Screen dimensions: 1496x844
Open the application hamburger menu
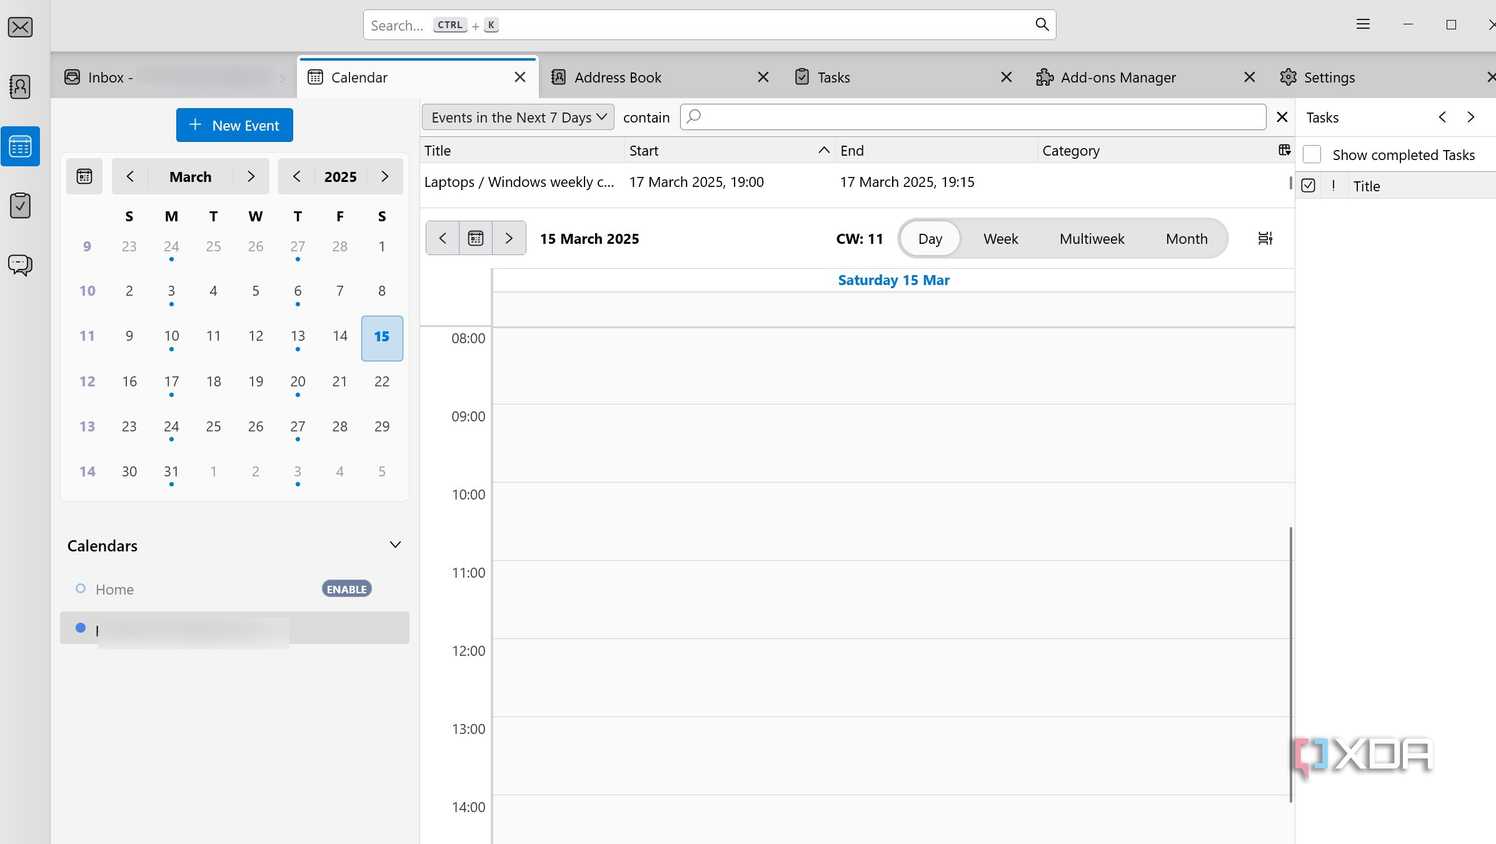(1363, 24)
